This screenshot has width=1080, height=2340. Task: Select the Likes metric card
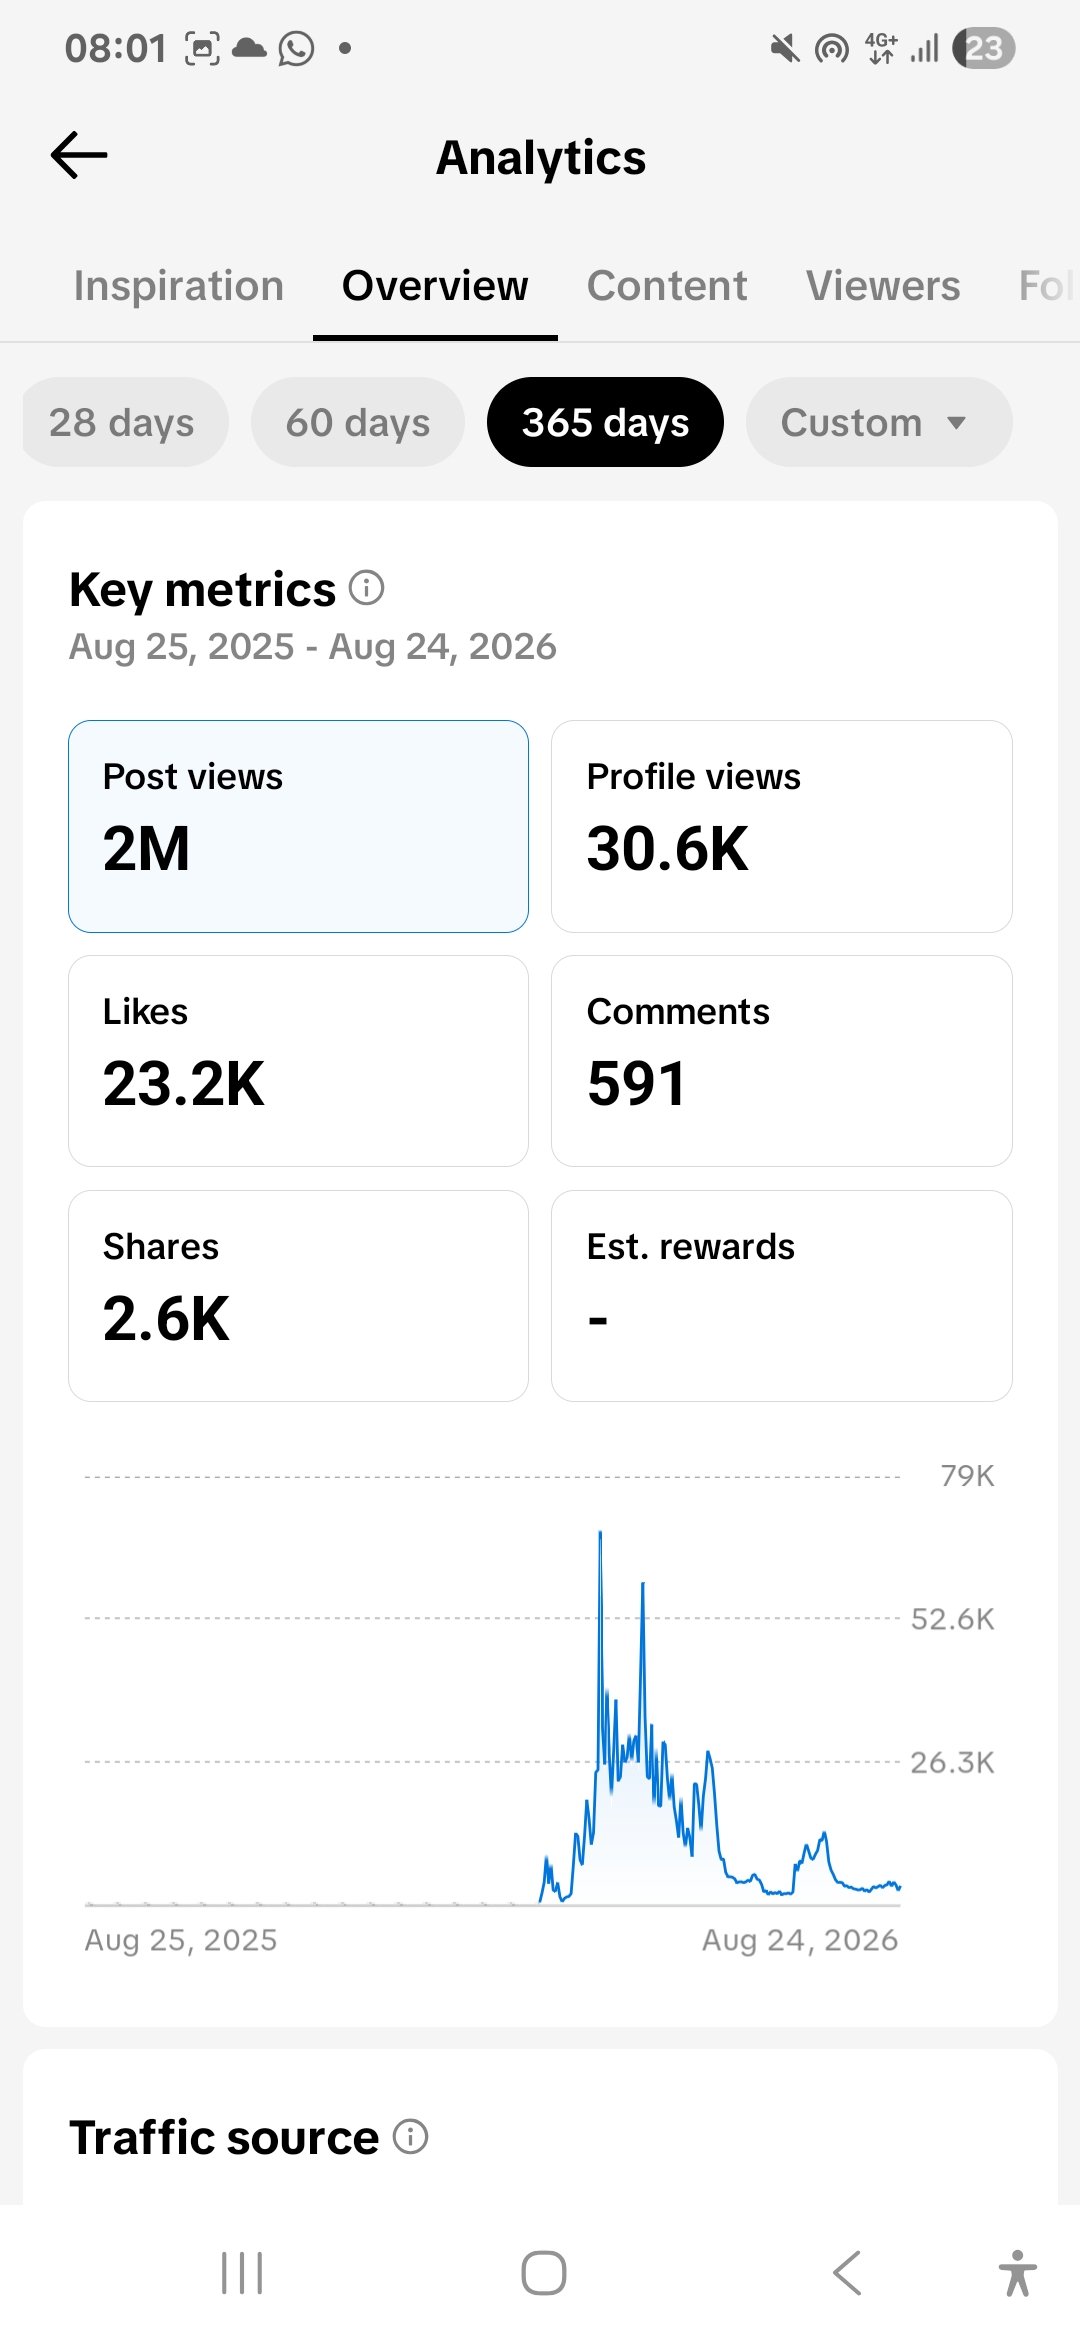tap(298, 1061)
